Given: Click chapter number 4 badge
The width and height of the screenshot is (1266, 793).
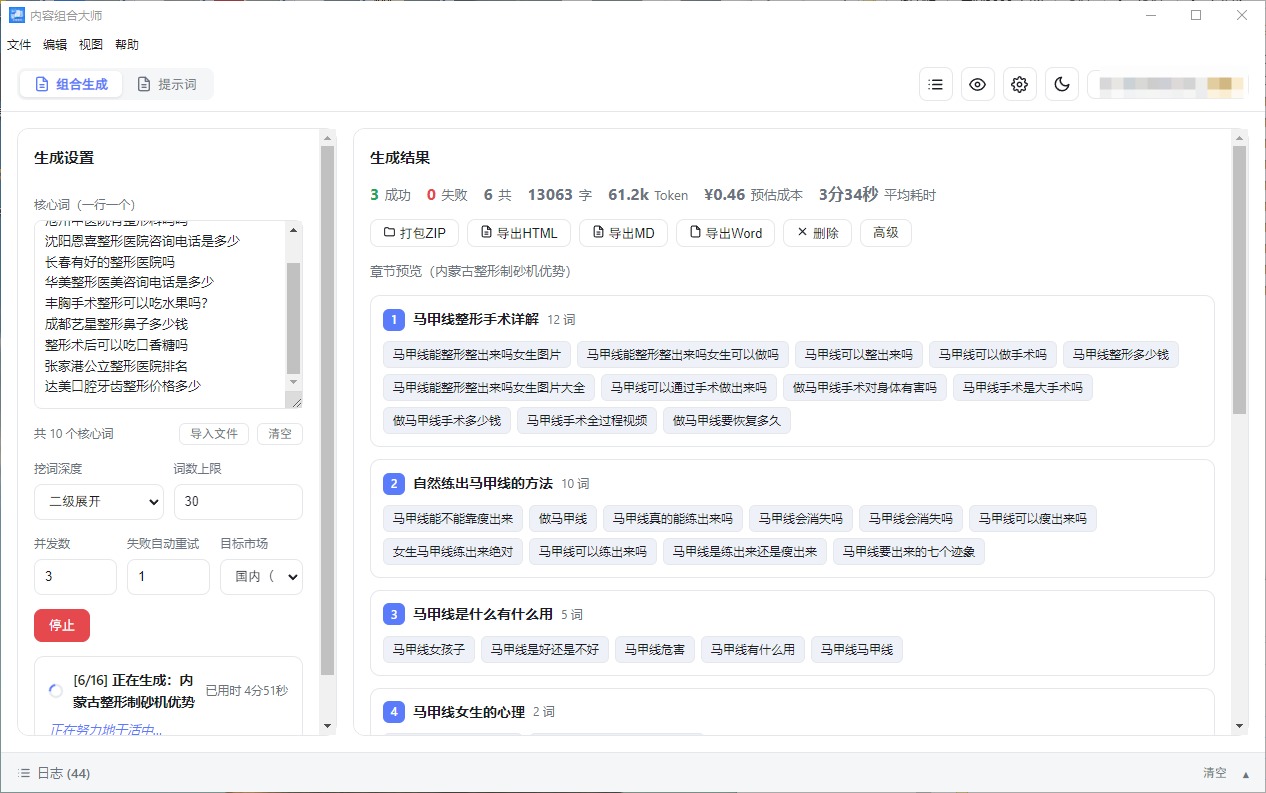Looking at the screenshot, I should (394, 713).
